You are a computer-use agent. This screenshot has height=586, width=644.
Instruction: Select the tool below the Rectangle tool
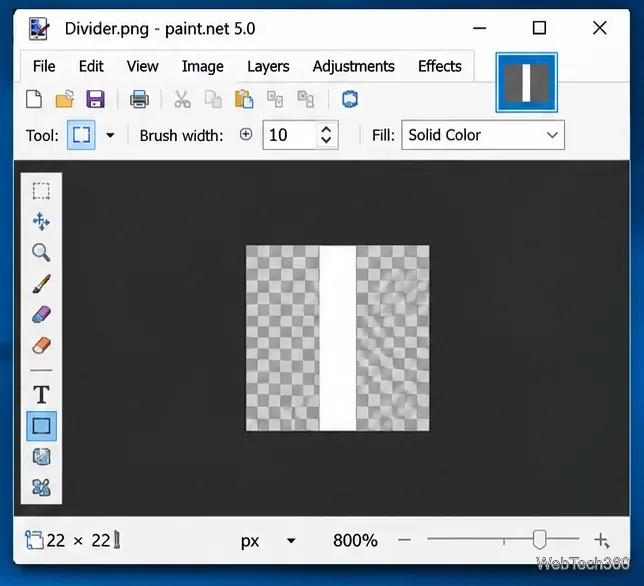[x=41, y=457]
